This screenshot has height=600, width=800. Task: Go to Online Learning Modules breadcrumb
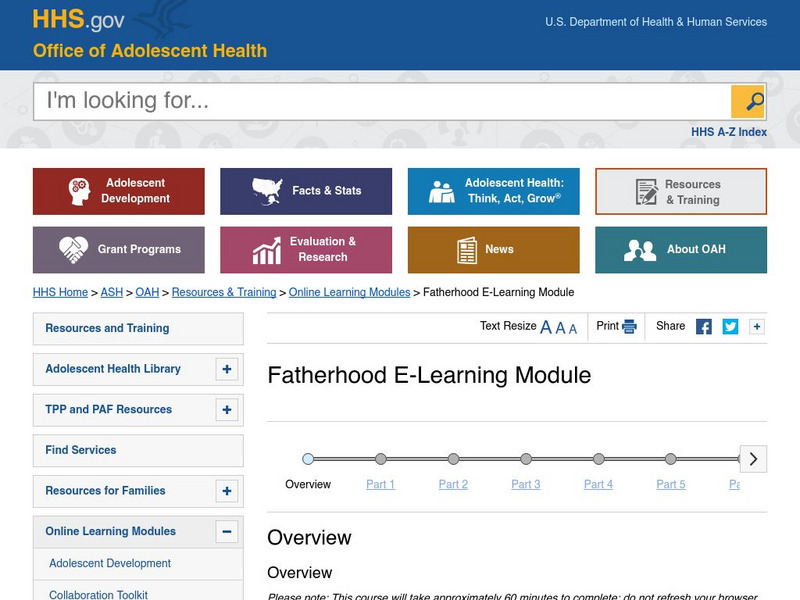point(349,292)
